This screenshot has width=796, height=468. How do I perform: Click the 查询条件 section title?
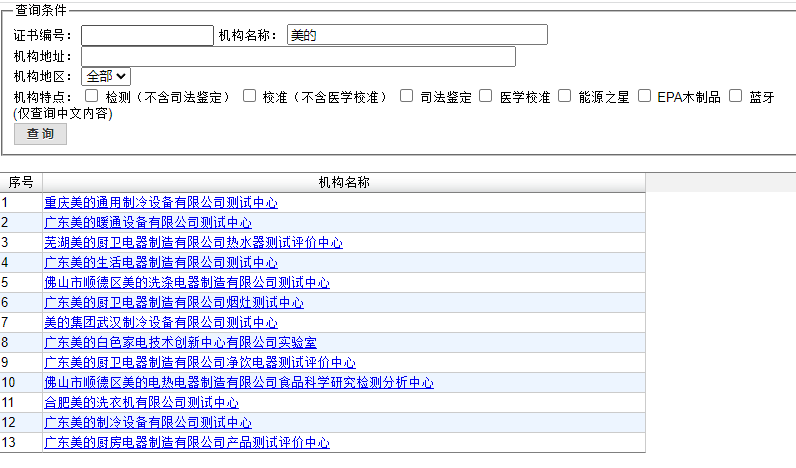(x=41, y=10)
